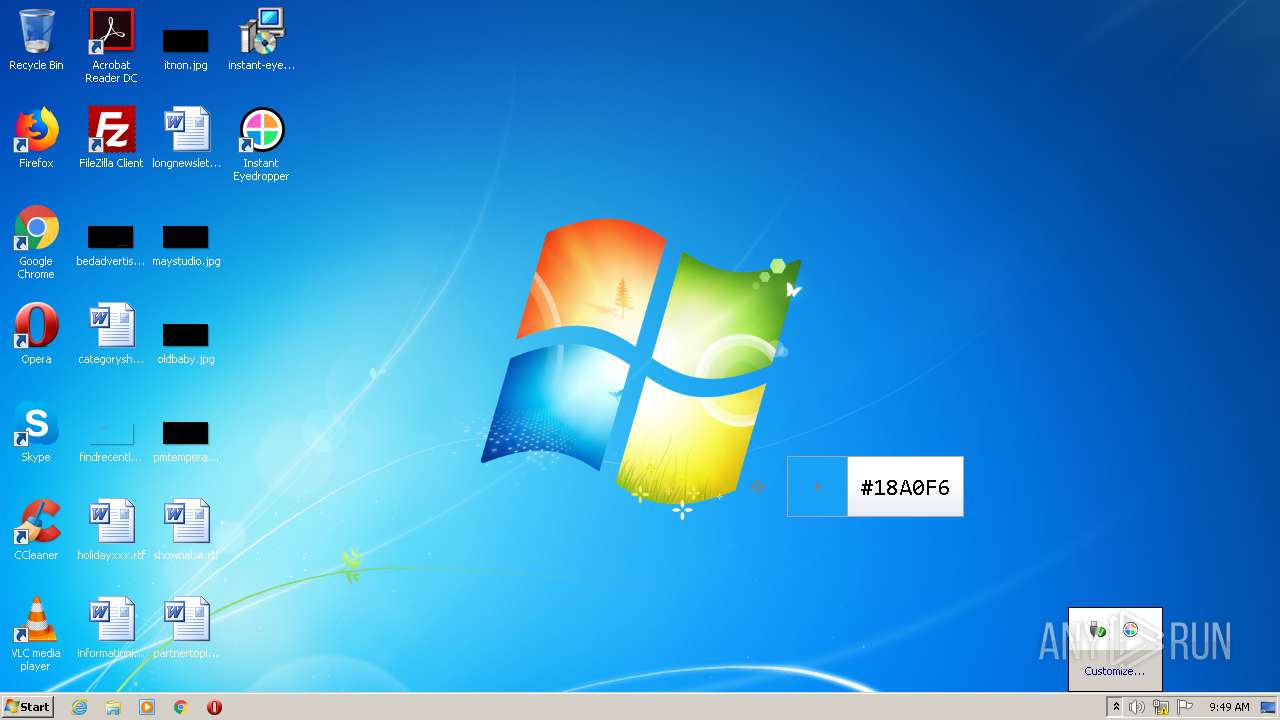
Task: Open Windows Media Player from taskbar
Action: pyautogui.click(x=147, y=707)
